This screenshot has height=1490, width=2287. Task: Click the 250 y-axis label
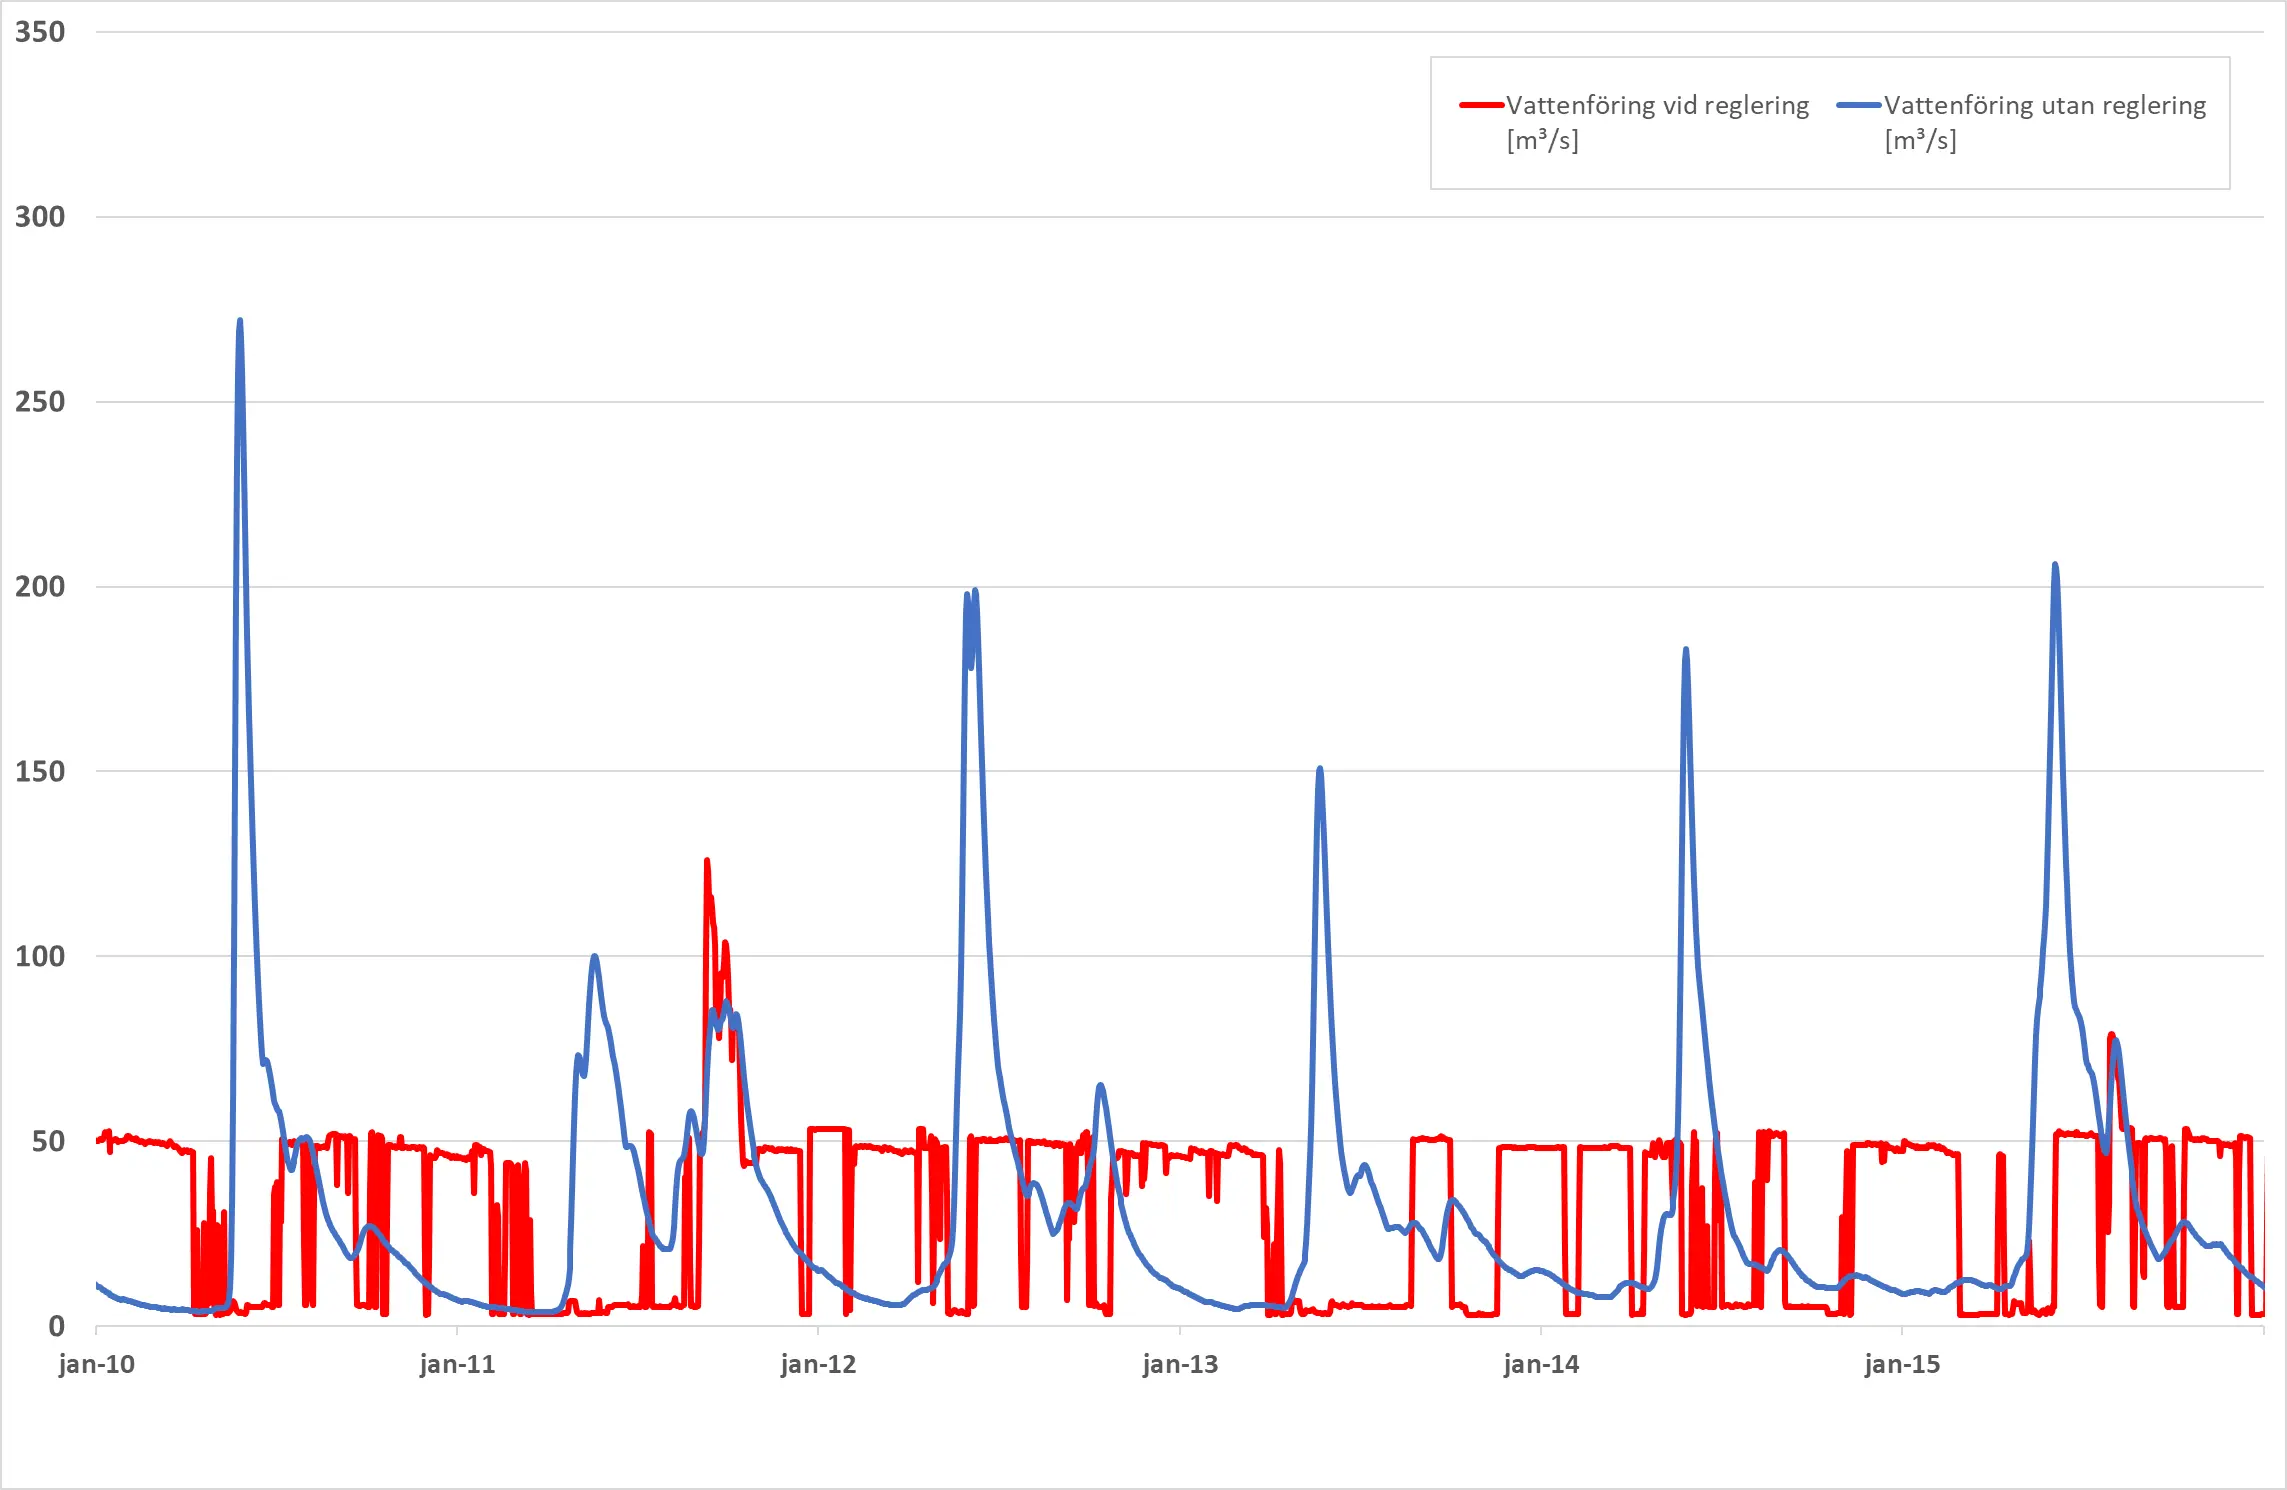pos(40,402)
